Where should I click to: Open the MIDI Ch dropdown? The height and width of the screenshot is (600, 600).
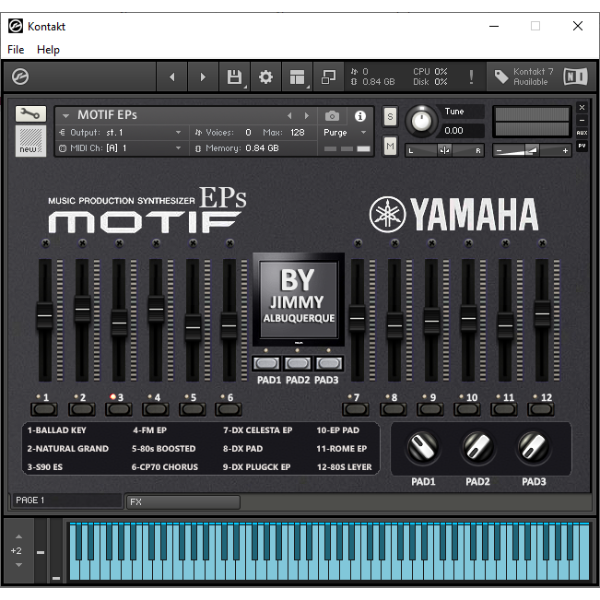point(121,148)
